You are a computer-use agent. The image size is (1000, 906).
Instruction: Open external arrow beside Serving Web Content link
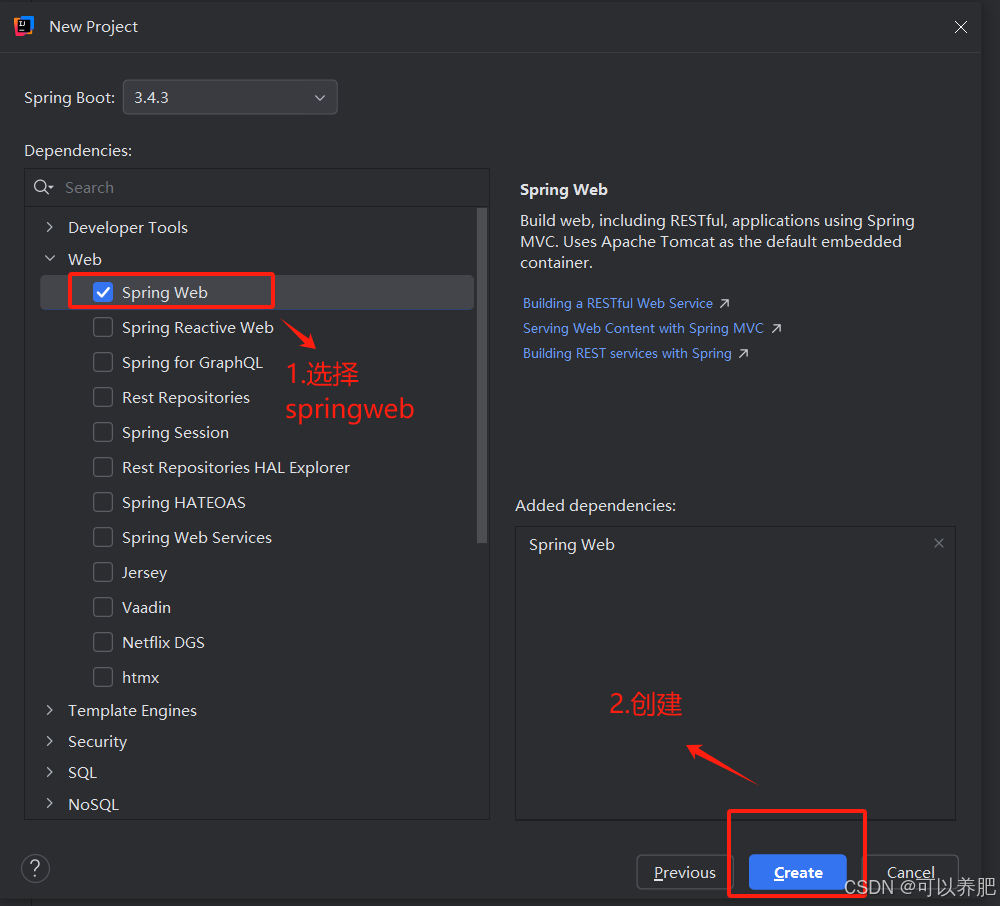pos(776,328)
